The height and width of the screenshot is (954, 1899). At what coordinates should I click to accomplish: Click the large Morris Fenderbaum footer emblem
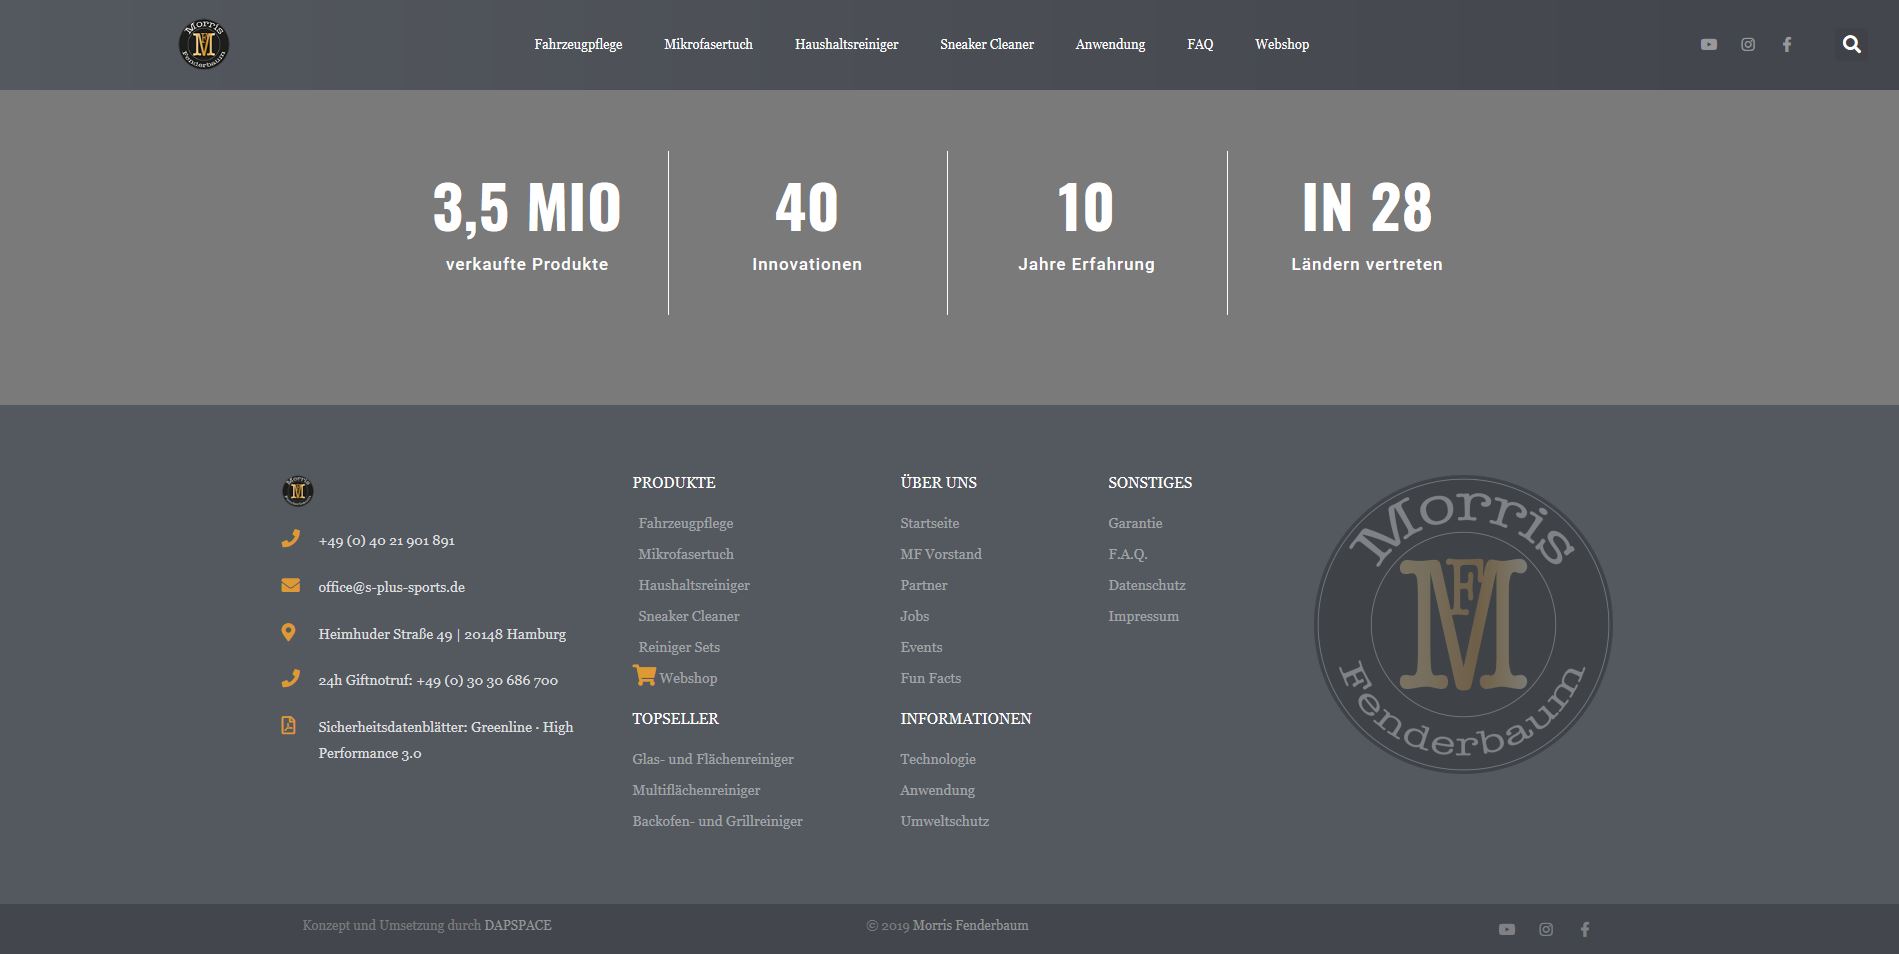[x=1462, y=624]
